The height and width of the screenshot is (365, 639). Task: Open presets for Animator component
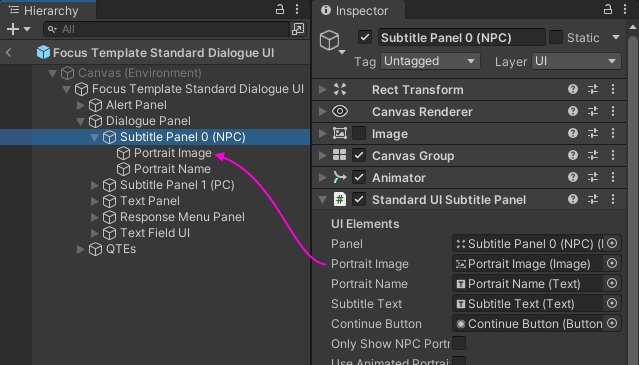pyautogui.click(x=593, y=177)
